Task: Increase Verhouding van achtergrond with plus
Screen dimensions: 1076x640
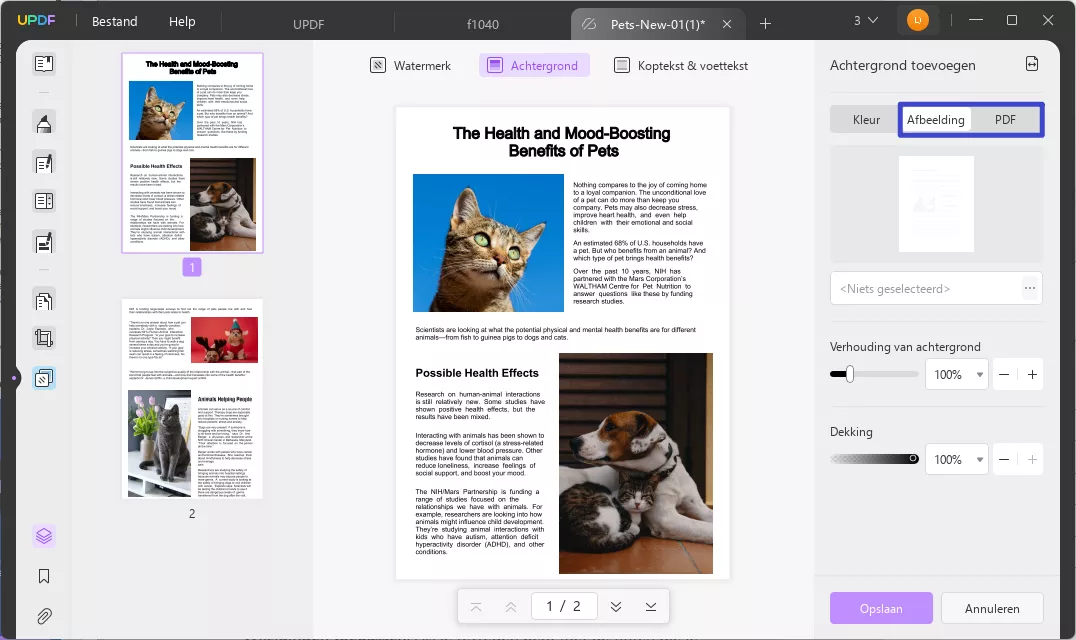Action: pos(1032,375)
